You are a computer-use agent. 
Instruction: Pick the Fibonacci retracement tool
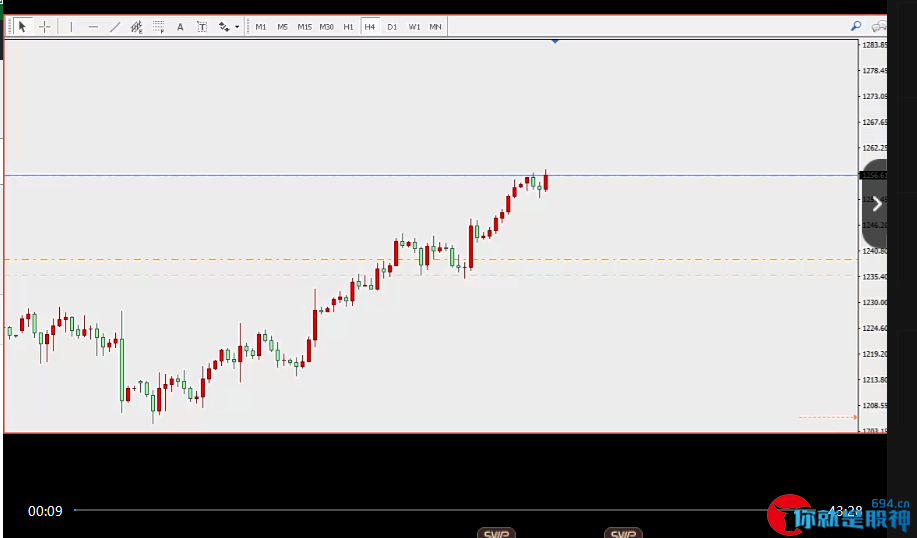click(158, 26)
